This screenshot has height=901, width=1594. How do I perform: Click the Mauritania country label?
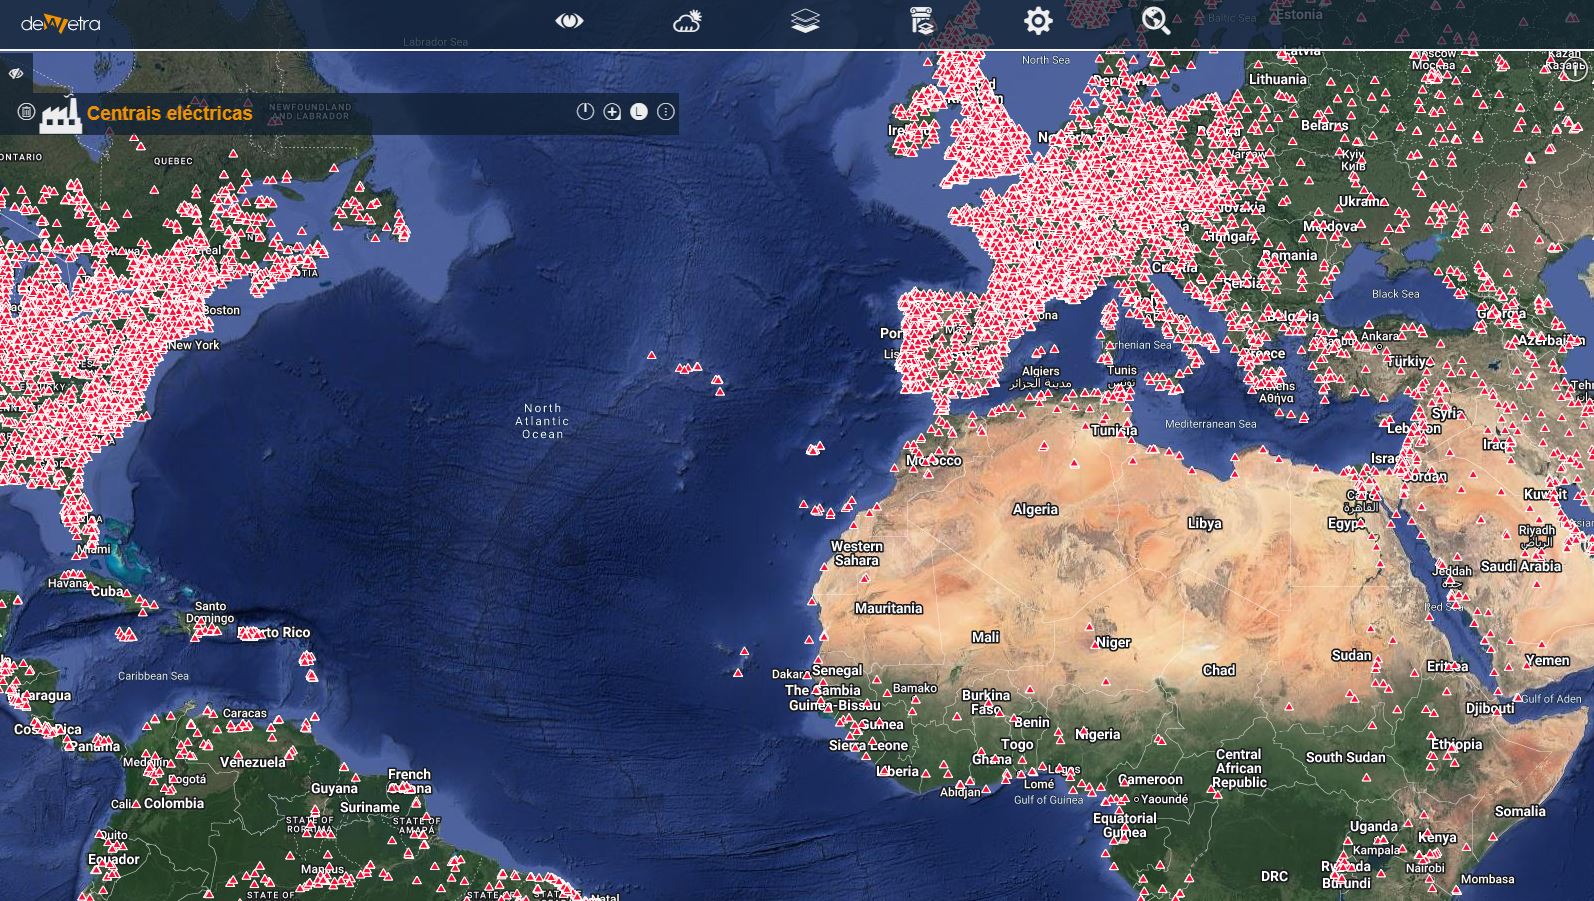click(x=888, y=608)
